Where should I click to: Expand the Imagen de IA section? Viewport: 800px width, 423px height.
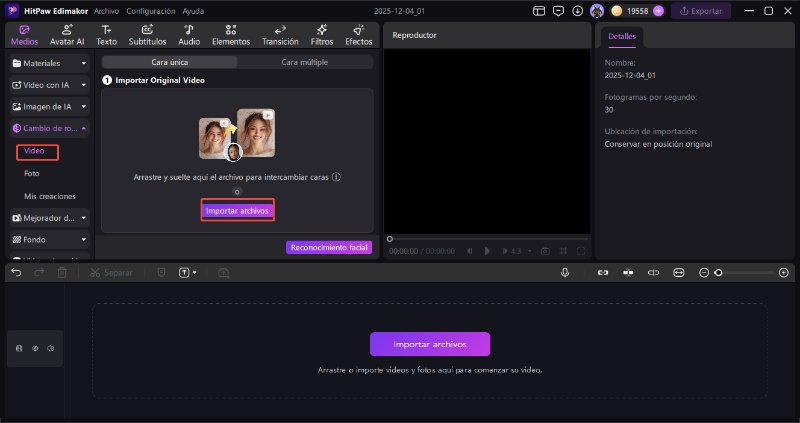coord(50,106)
